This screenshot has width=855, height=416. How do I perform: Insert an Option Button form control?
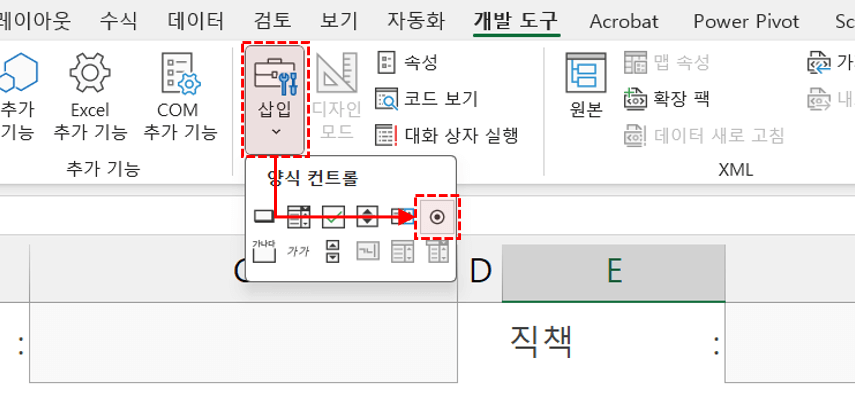(437, 217)
